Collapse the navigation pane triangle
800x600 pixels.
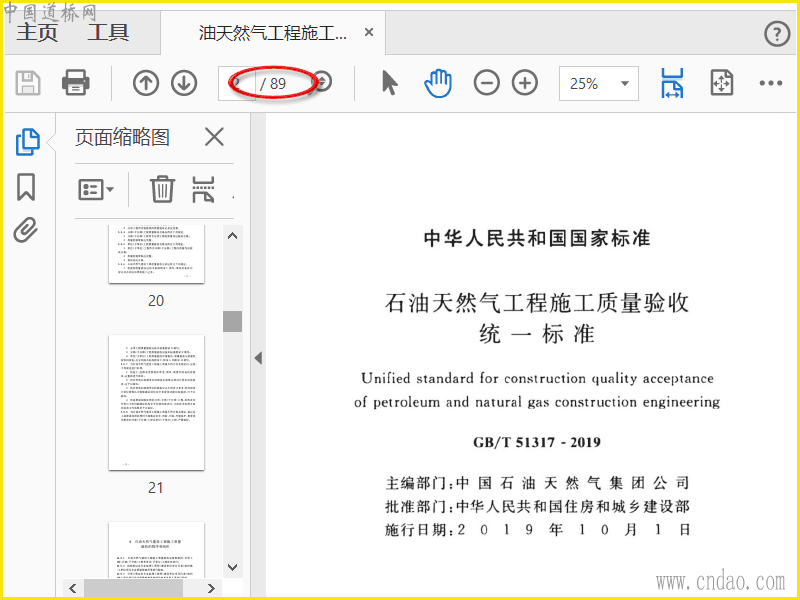(x=258, y=358)
